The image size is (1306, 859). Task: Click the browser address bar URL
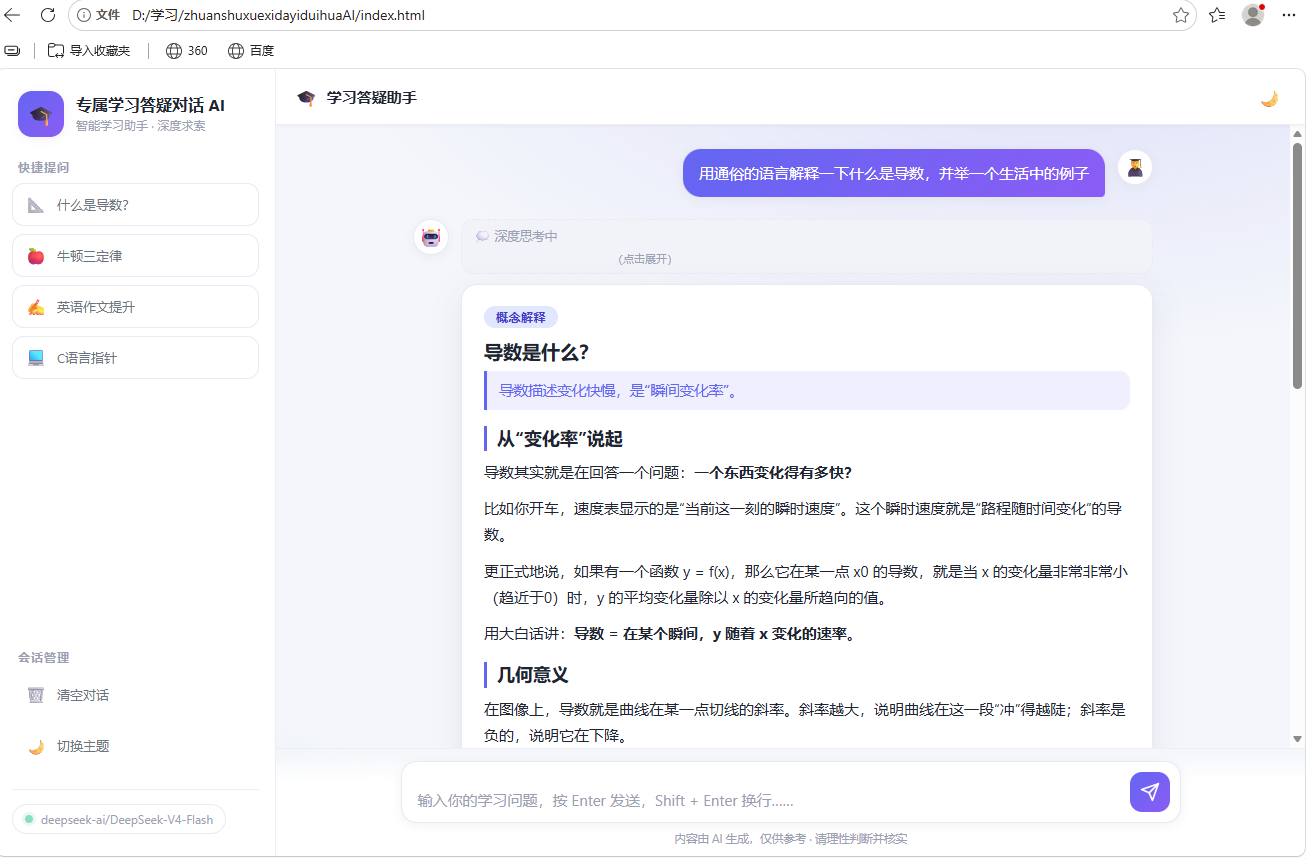(x=278, y=15)
